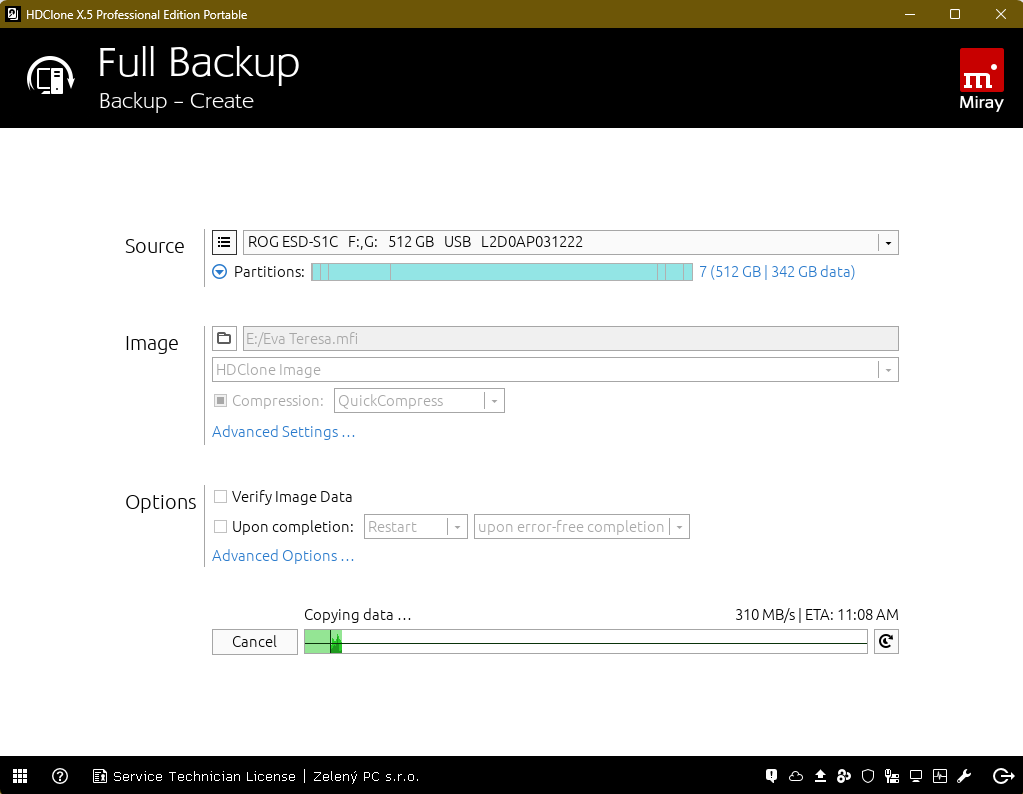Click the shield security icon

pyautogui.click(x=868, y=776)
